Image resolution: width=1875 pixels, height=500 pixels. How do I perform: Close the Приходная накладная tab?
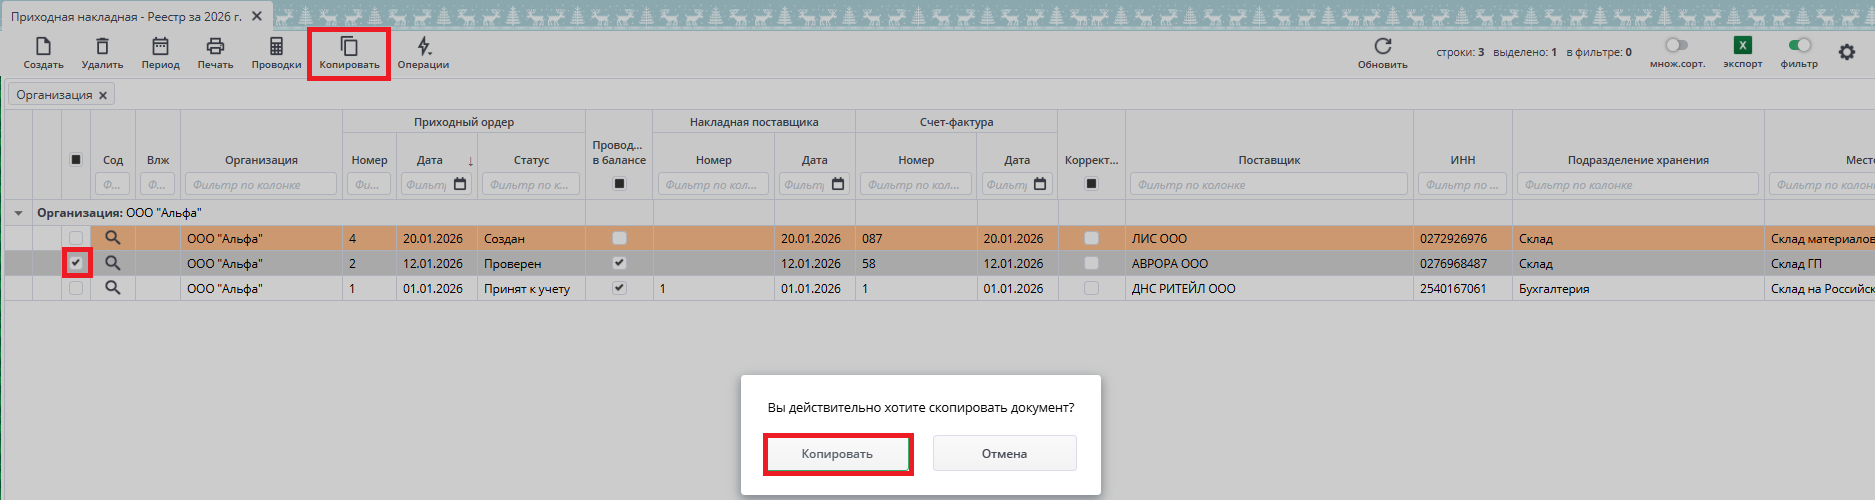[257, 17]
